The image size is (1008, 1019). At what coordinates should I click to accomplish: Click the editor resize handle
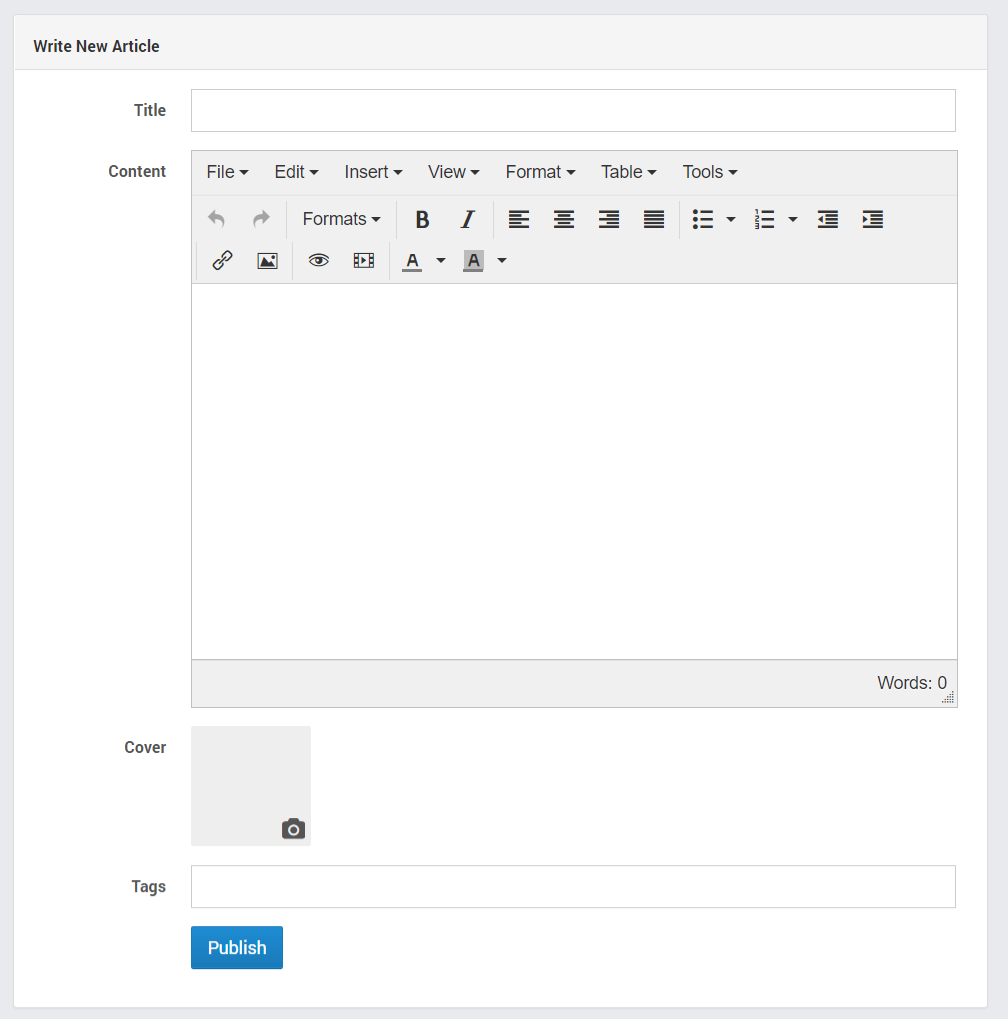tap(949, 698)
